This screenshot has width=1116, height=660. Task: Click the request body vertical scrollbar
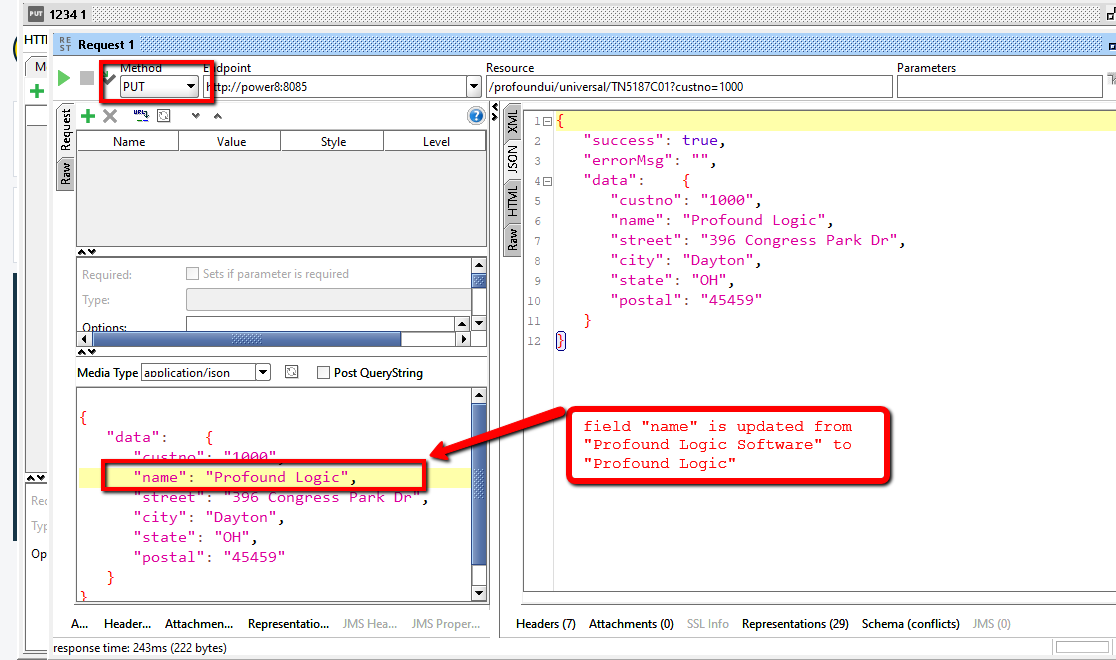click(x=479, y=494)
